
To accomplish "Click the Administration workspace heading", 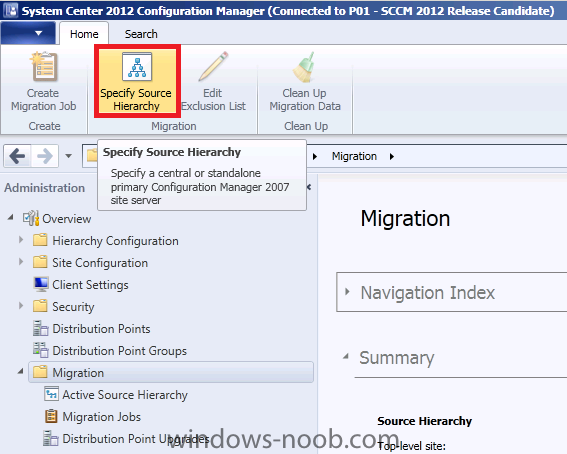I will [44, 188].
